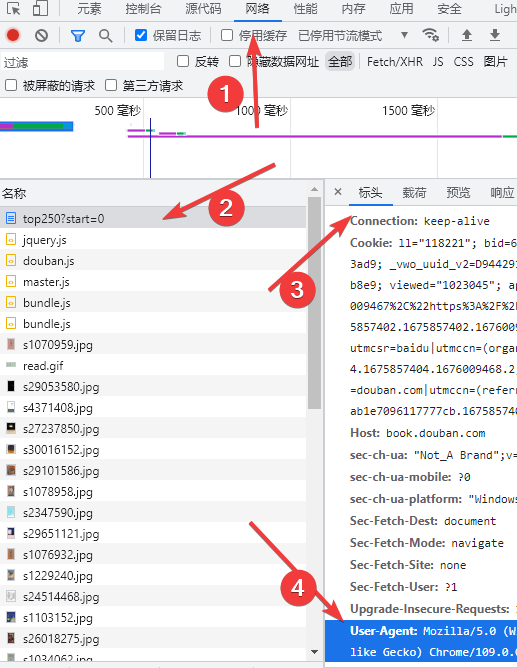
Task: Filter requests by Fetch/XHR
Action: [x=395, y=62]
